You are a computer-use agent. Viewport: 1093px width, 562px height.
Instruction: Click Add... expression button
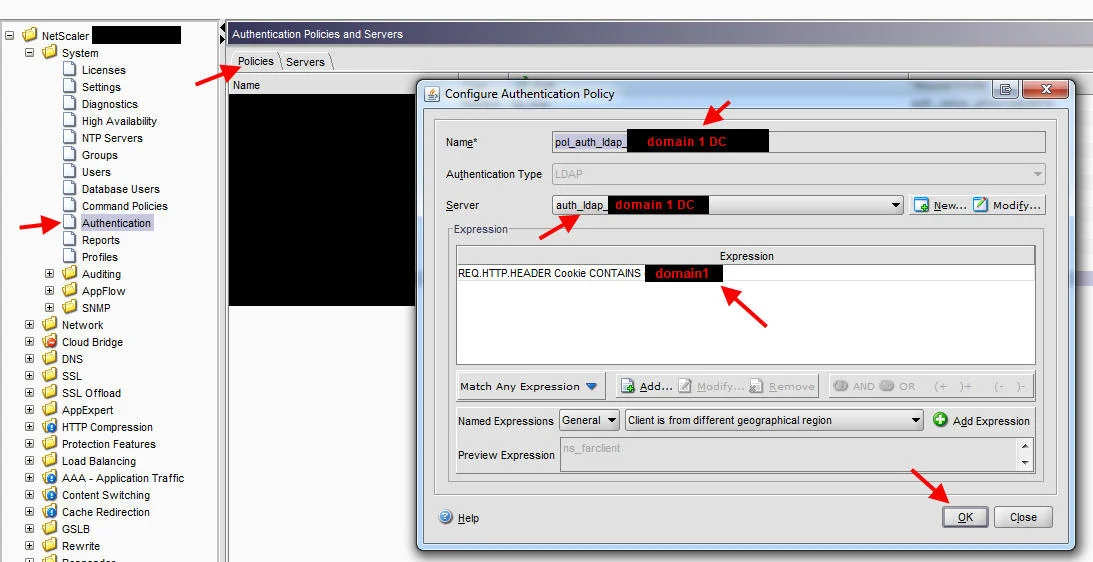tap(646, 386)
